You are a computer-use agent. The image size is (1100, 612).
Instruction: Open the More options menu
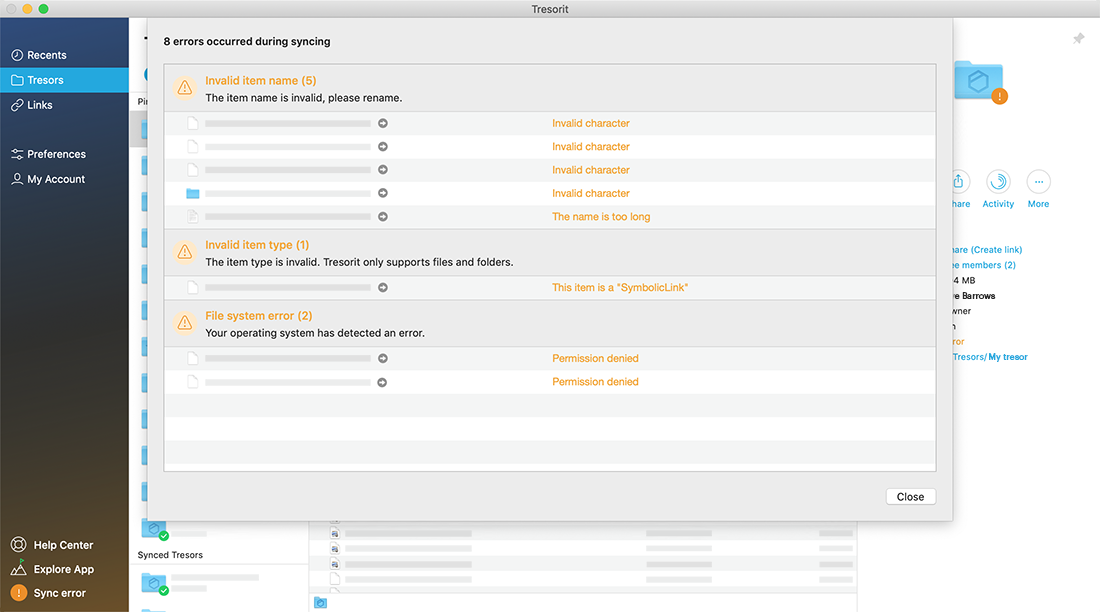click(1038, 182)
